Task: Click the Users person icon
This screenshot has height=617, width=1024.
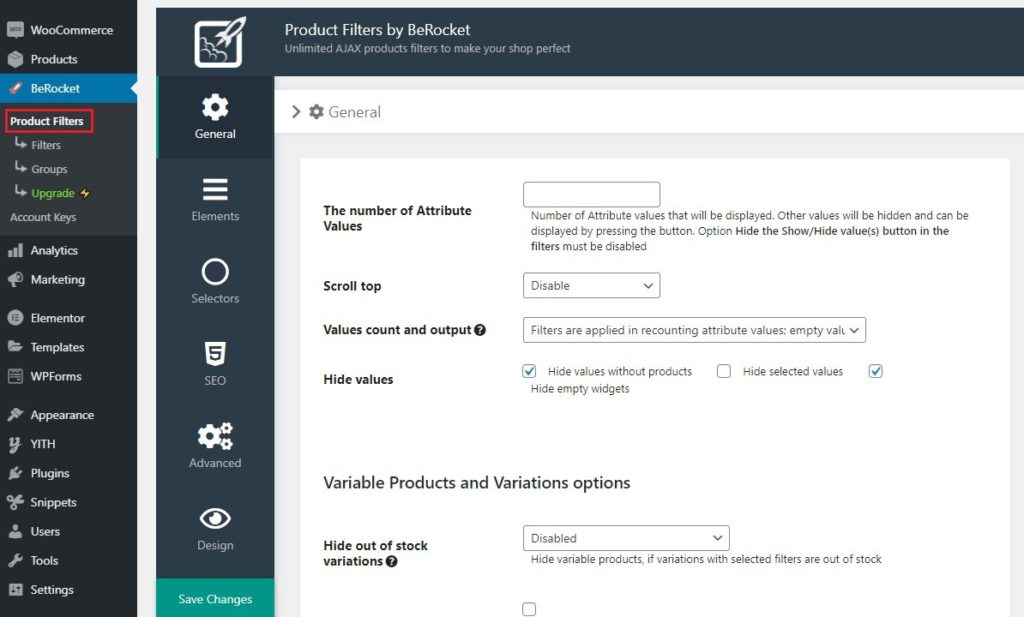Action: click(x=15, y=531)
